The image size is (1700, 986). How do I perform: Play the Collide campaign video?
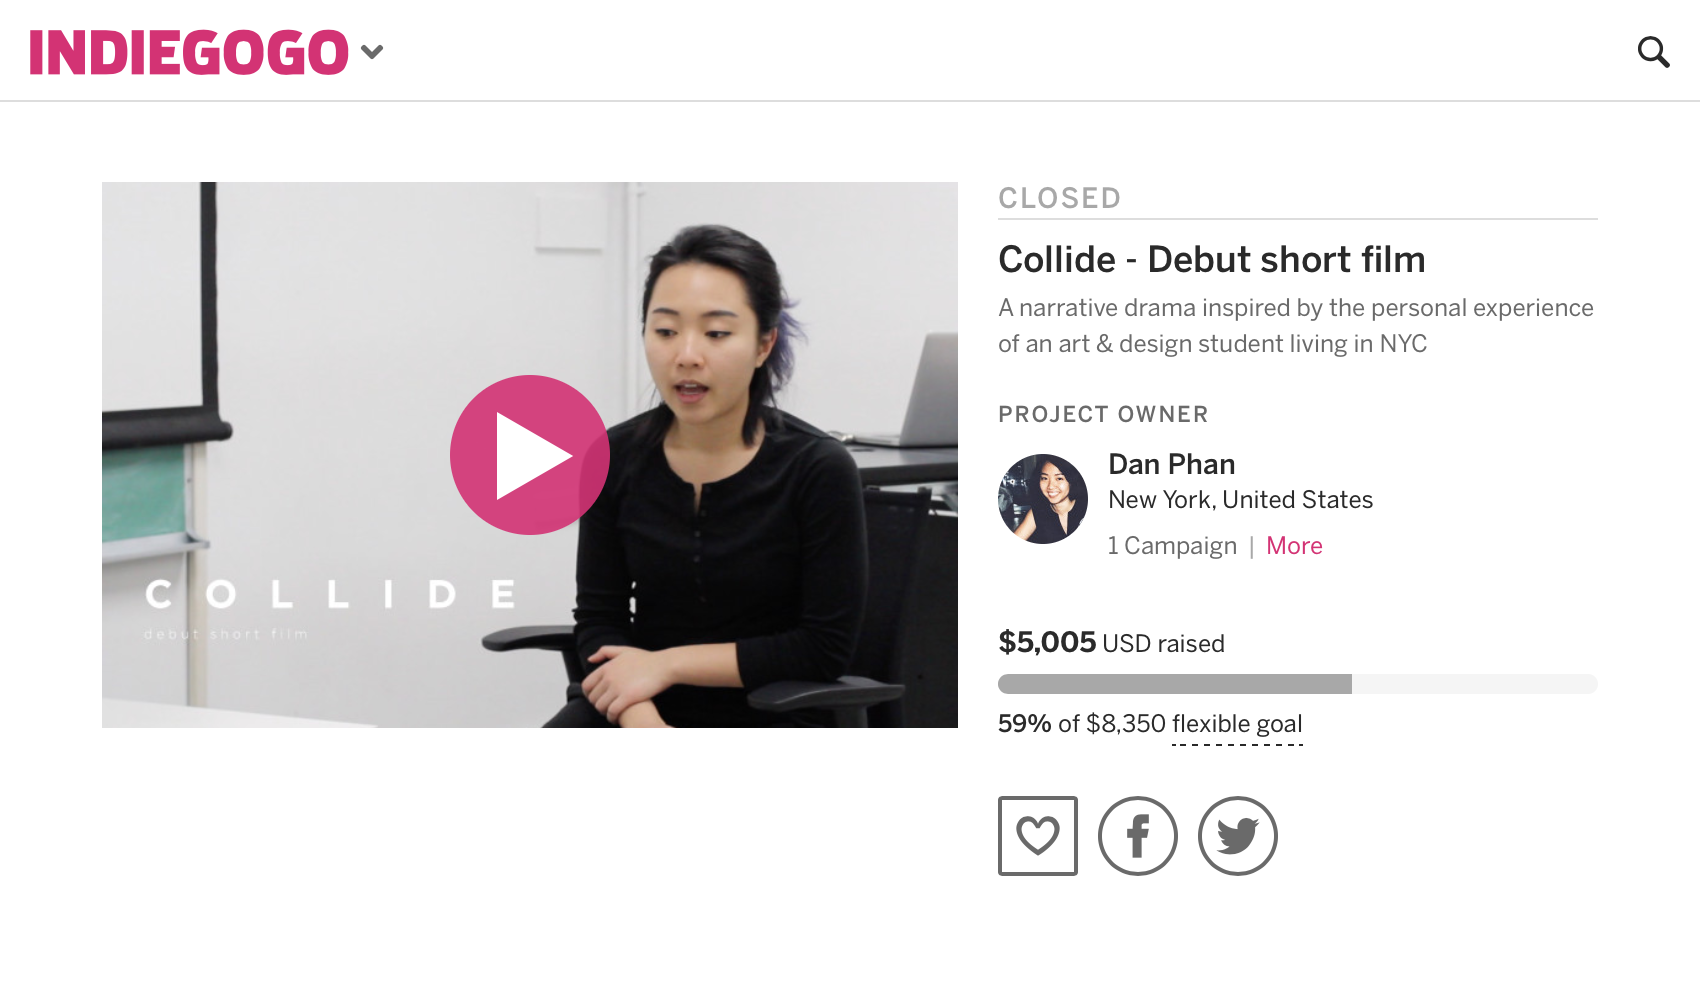[x=530, y=455]
